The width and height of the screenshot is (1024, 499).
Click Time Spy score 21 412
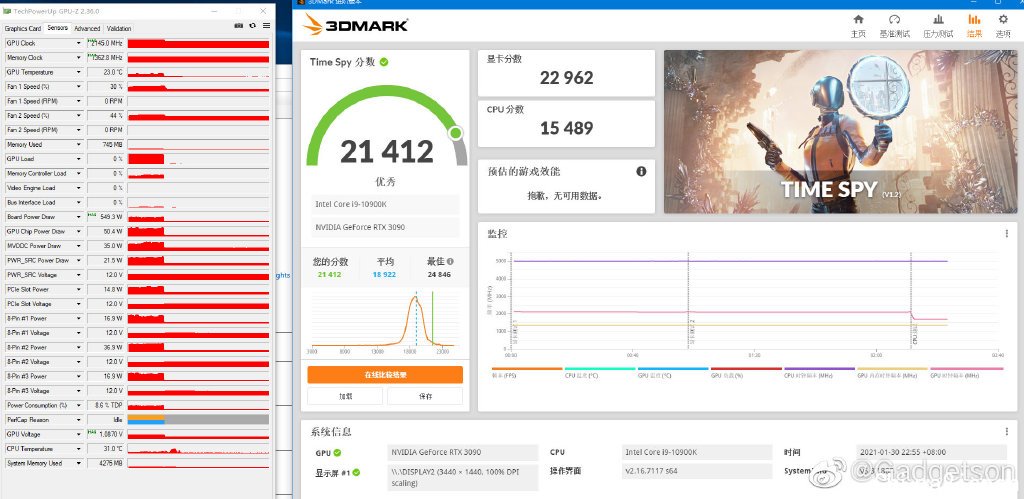pos(387,152)
